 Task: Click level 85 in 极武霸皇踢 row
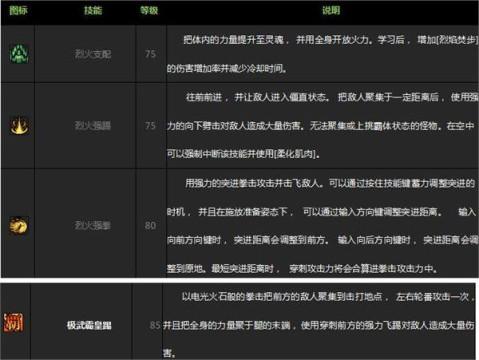[155, 325]
